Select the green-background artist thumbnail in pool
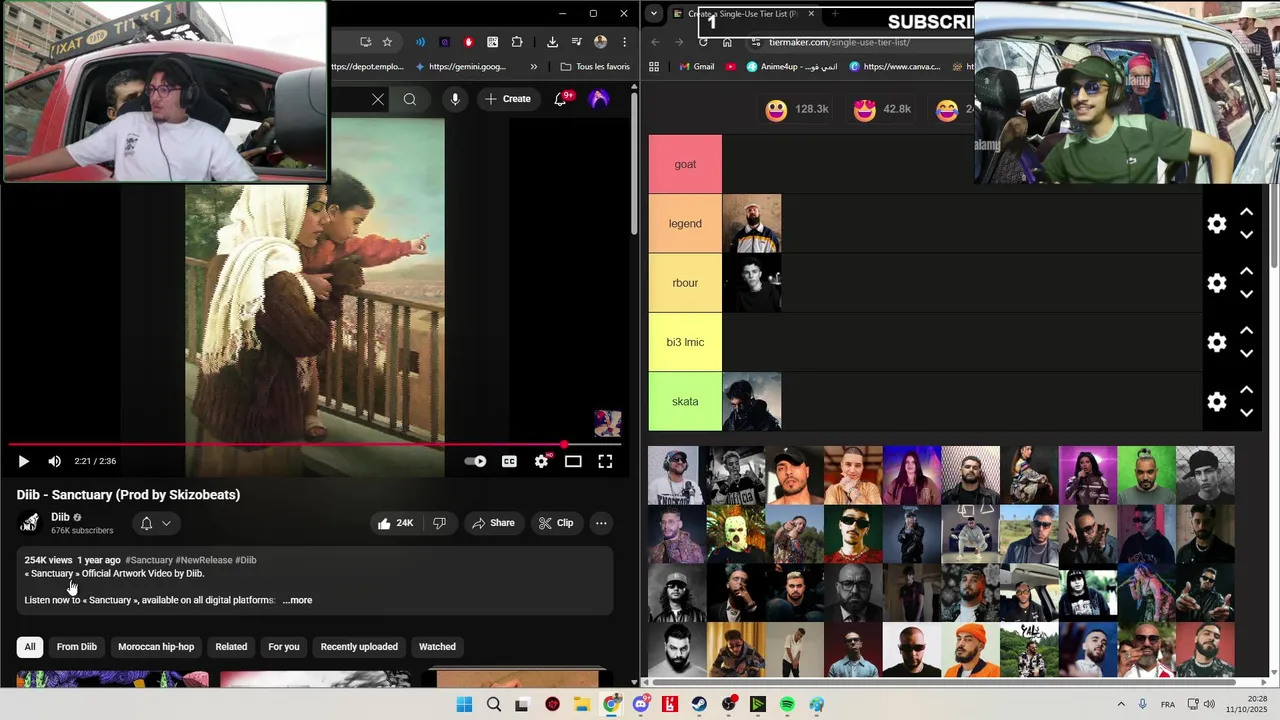This screenshot has height=720, width=1280. coord(1146,475)
